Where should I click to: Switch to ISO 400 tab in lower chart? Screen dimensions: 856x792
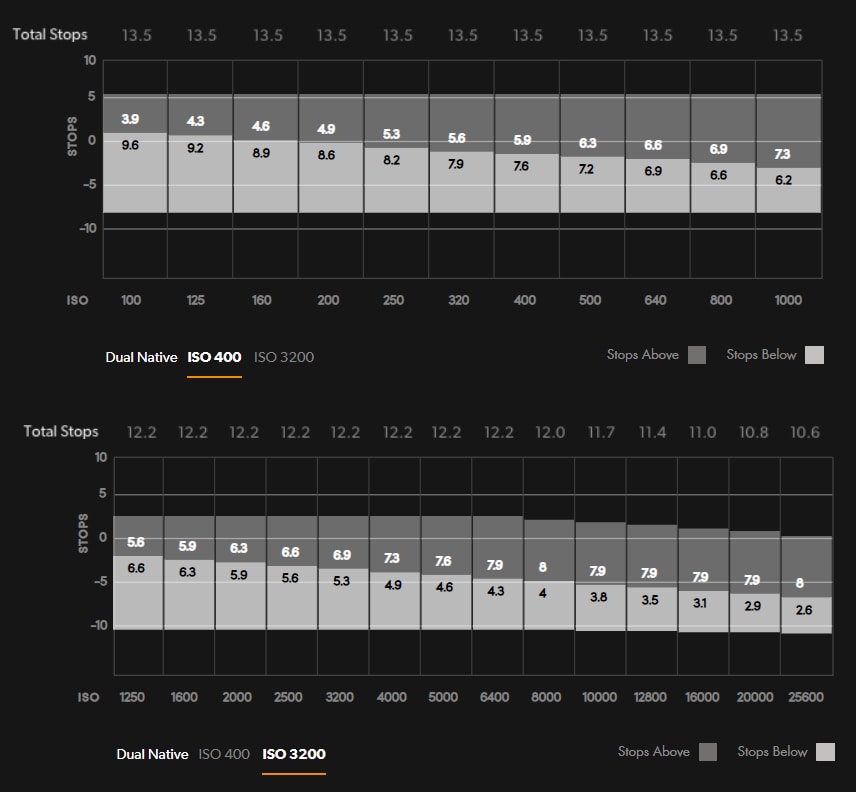click(224, 754)
